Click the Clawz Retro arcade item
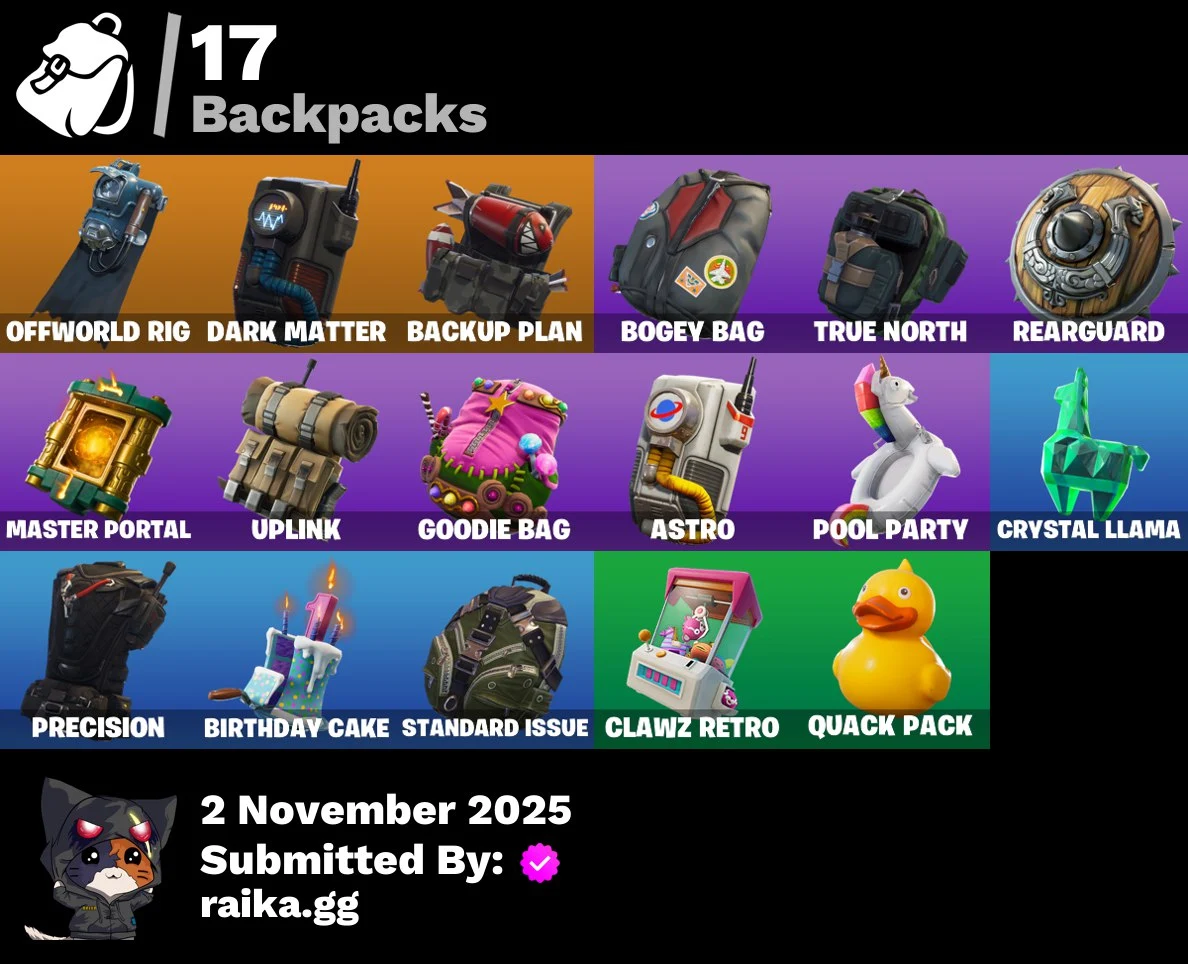Viewport: 1188px width, 964px height. 692,649
